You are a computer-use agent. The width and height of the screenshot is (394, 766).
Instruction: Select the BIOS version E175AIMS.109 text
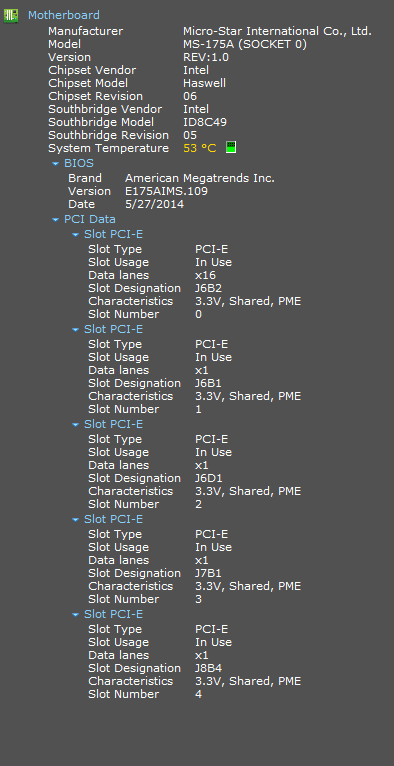(x=166, y=191)
